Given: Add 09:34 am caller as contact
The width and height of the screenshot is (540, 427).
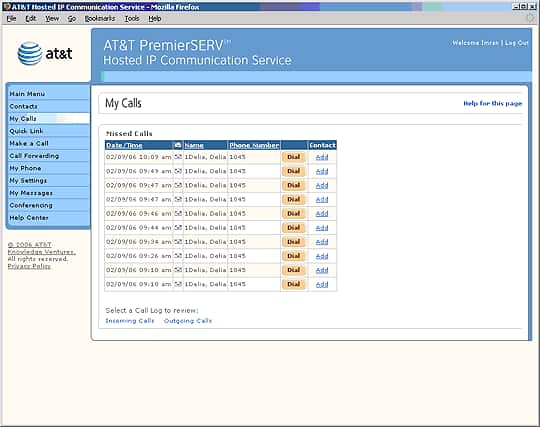Looking at the screenshot, I should pyautogui.click(x=322, y=242).
